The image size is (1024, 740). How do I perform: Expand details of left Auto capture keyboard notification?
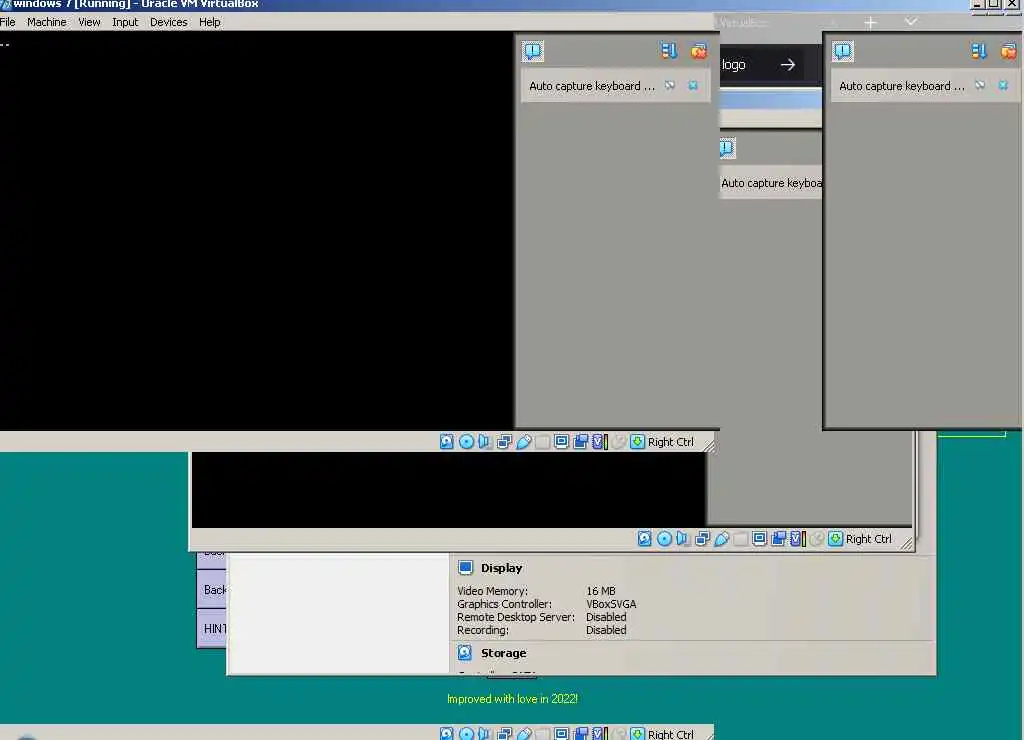(670, 86)
